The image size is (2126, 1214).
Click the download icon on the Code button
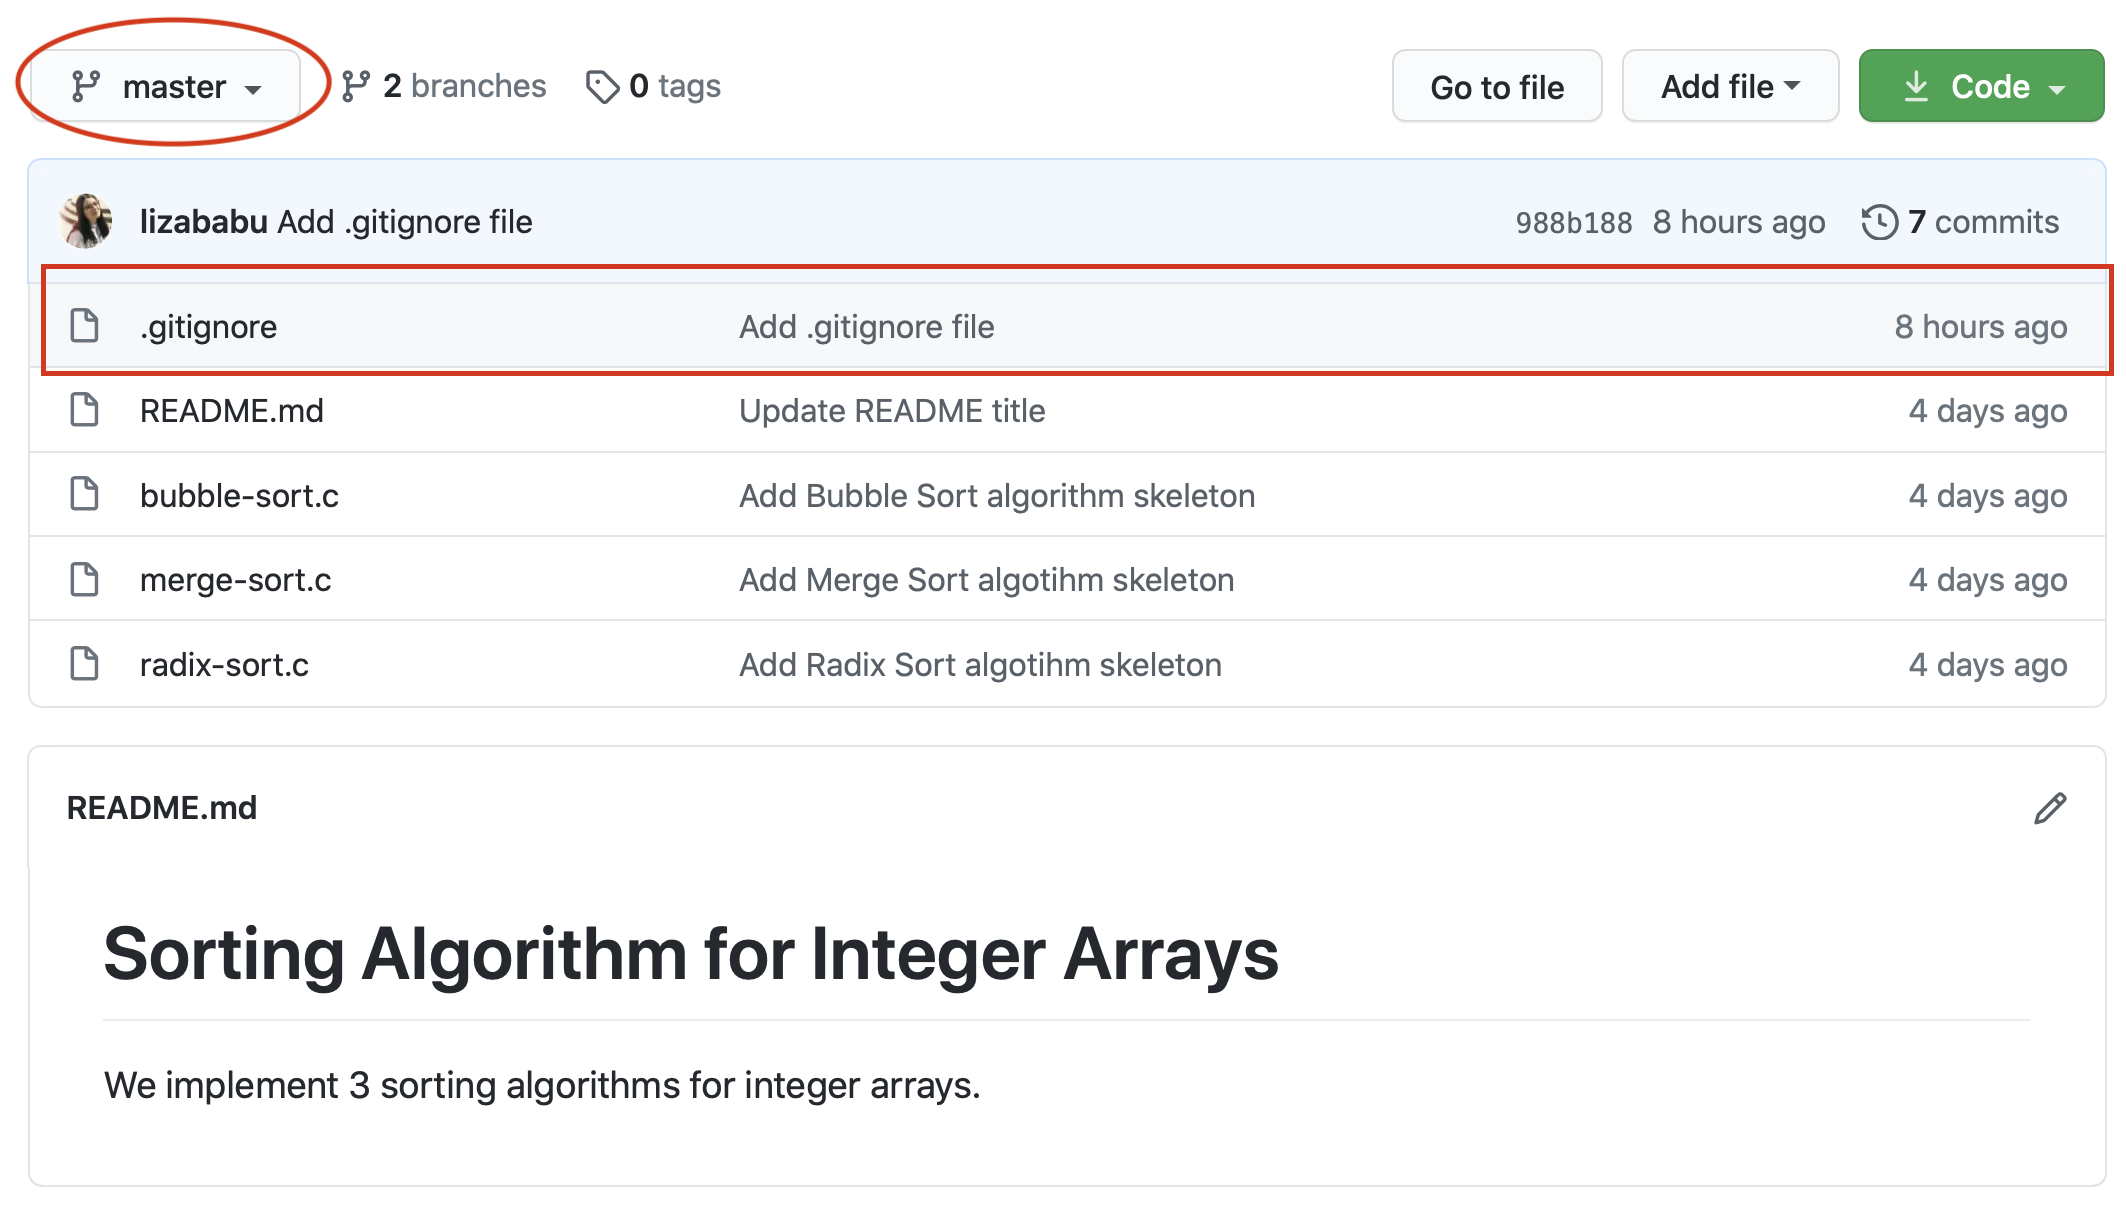(x=1916, y=86)
